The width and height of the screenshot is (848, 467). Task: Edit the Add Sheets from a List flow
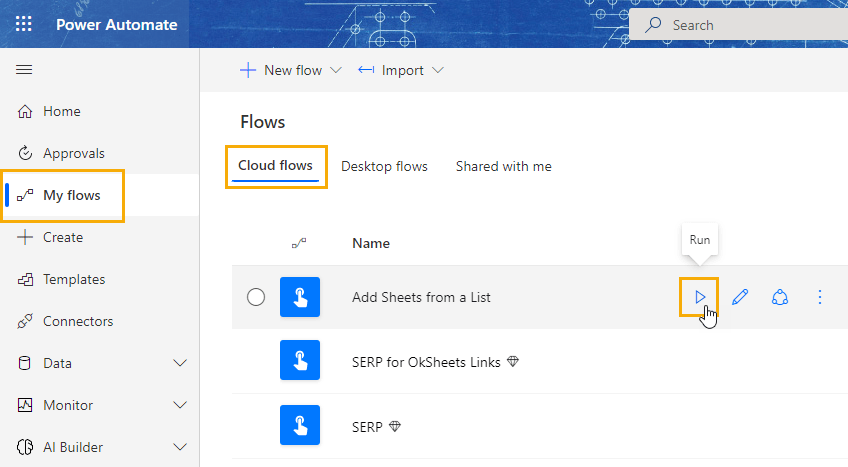point(740,297)
